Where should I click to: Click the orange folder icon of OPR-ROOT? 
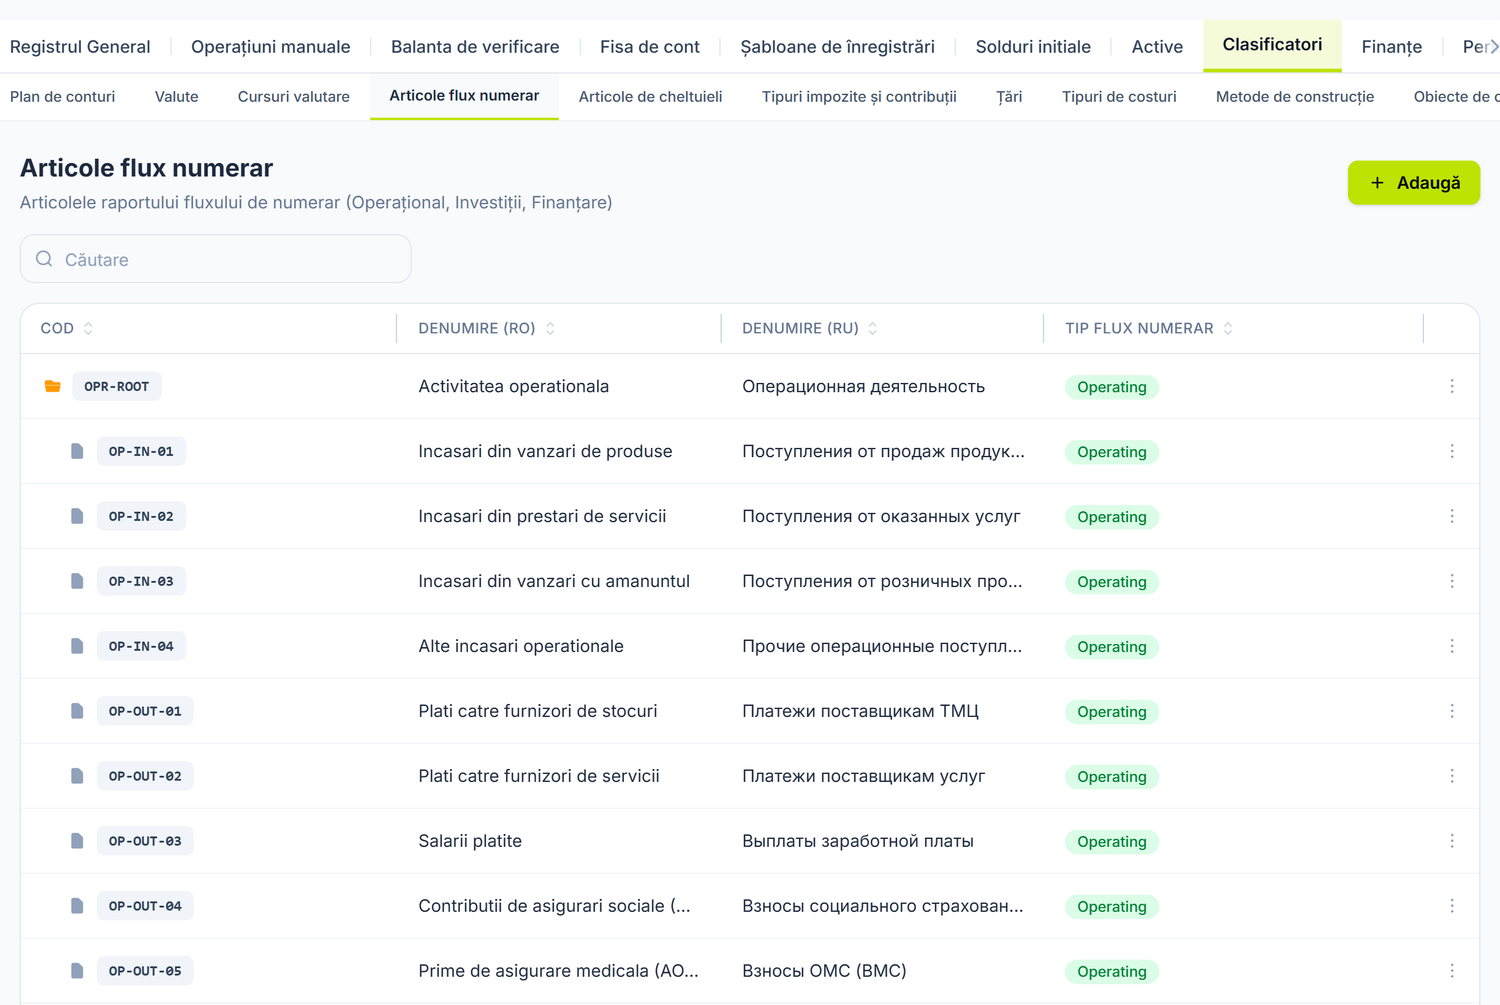(x=53, y=386)
